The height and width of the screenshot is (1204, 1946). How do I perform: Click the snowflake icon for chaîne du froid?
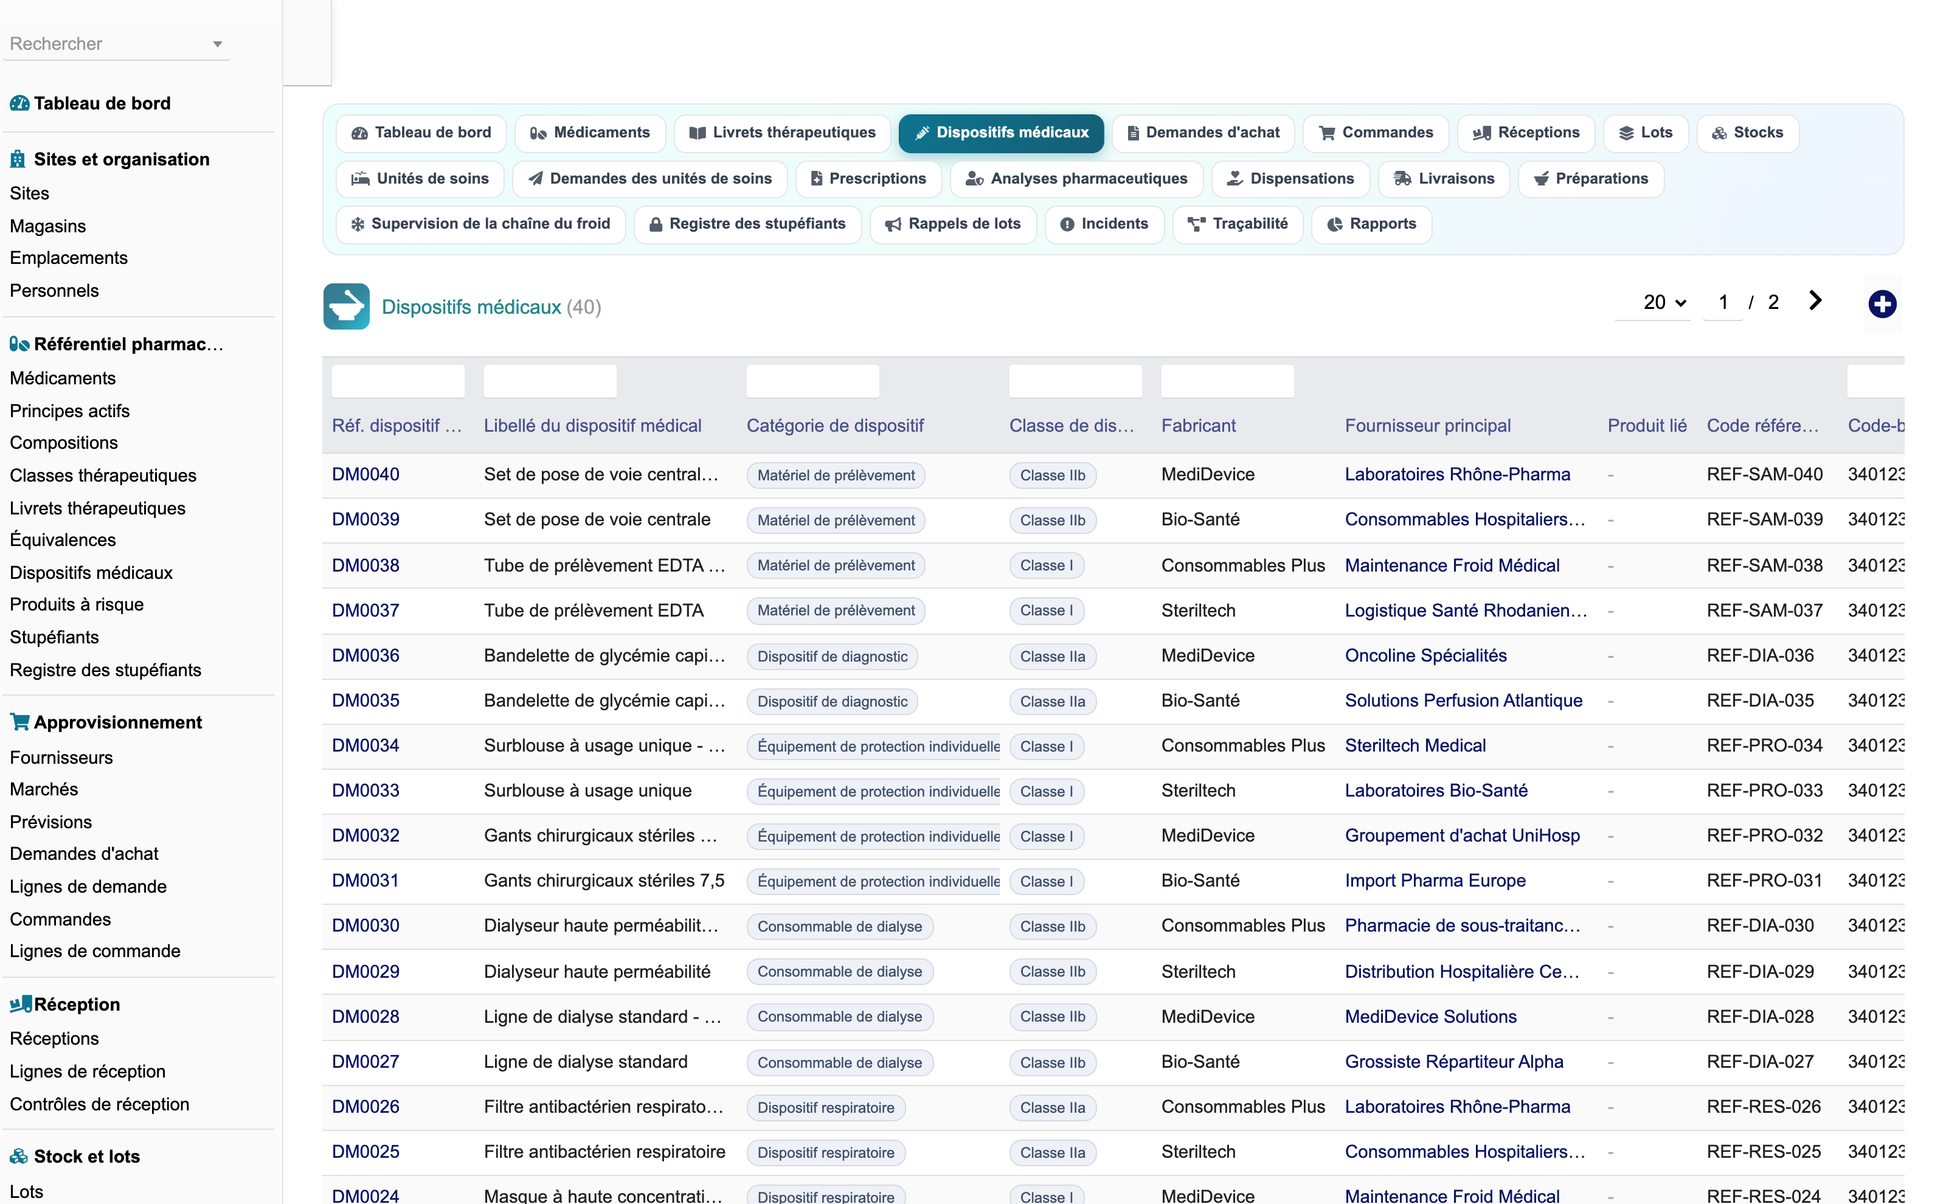coord(357,224)
